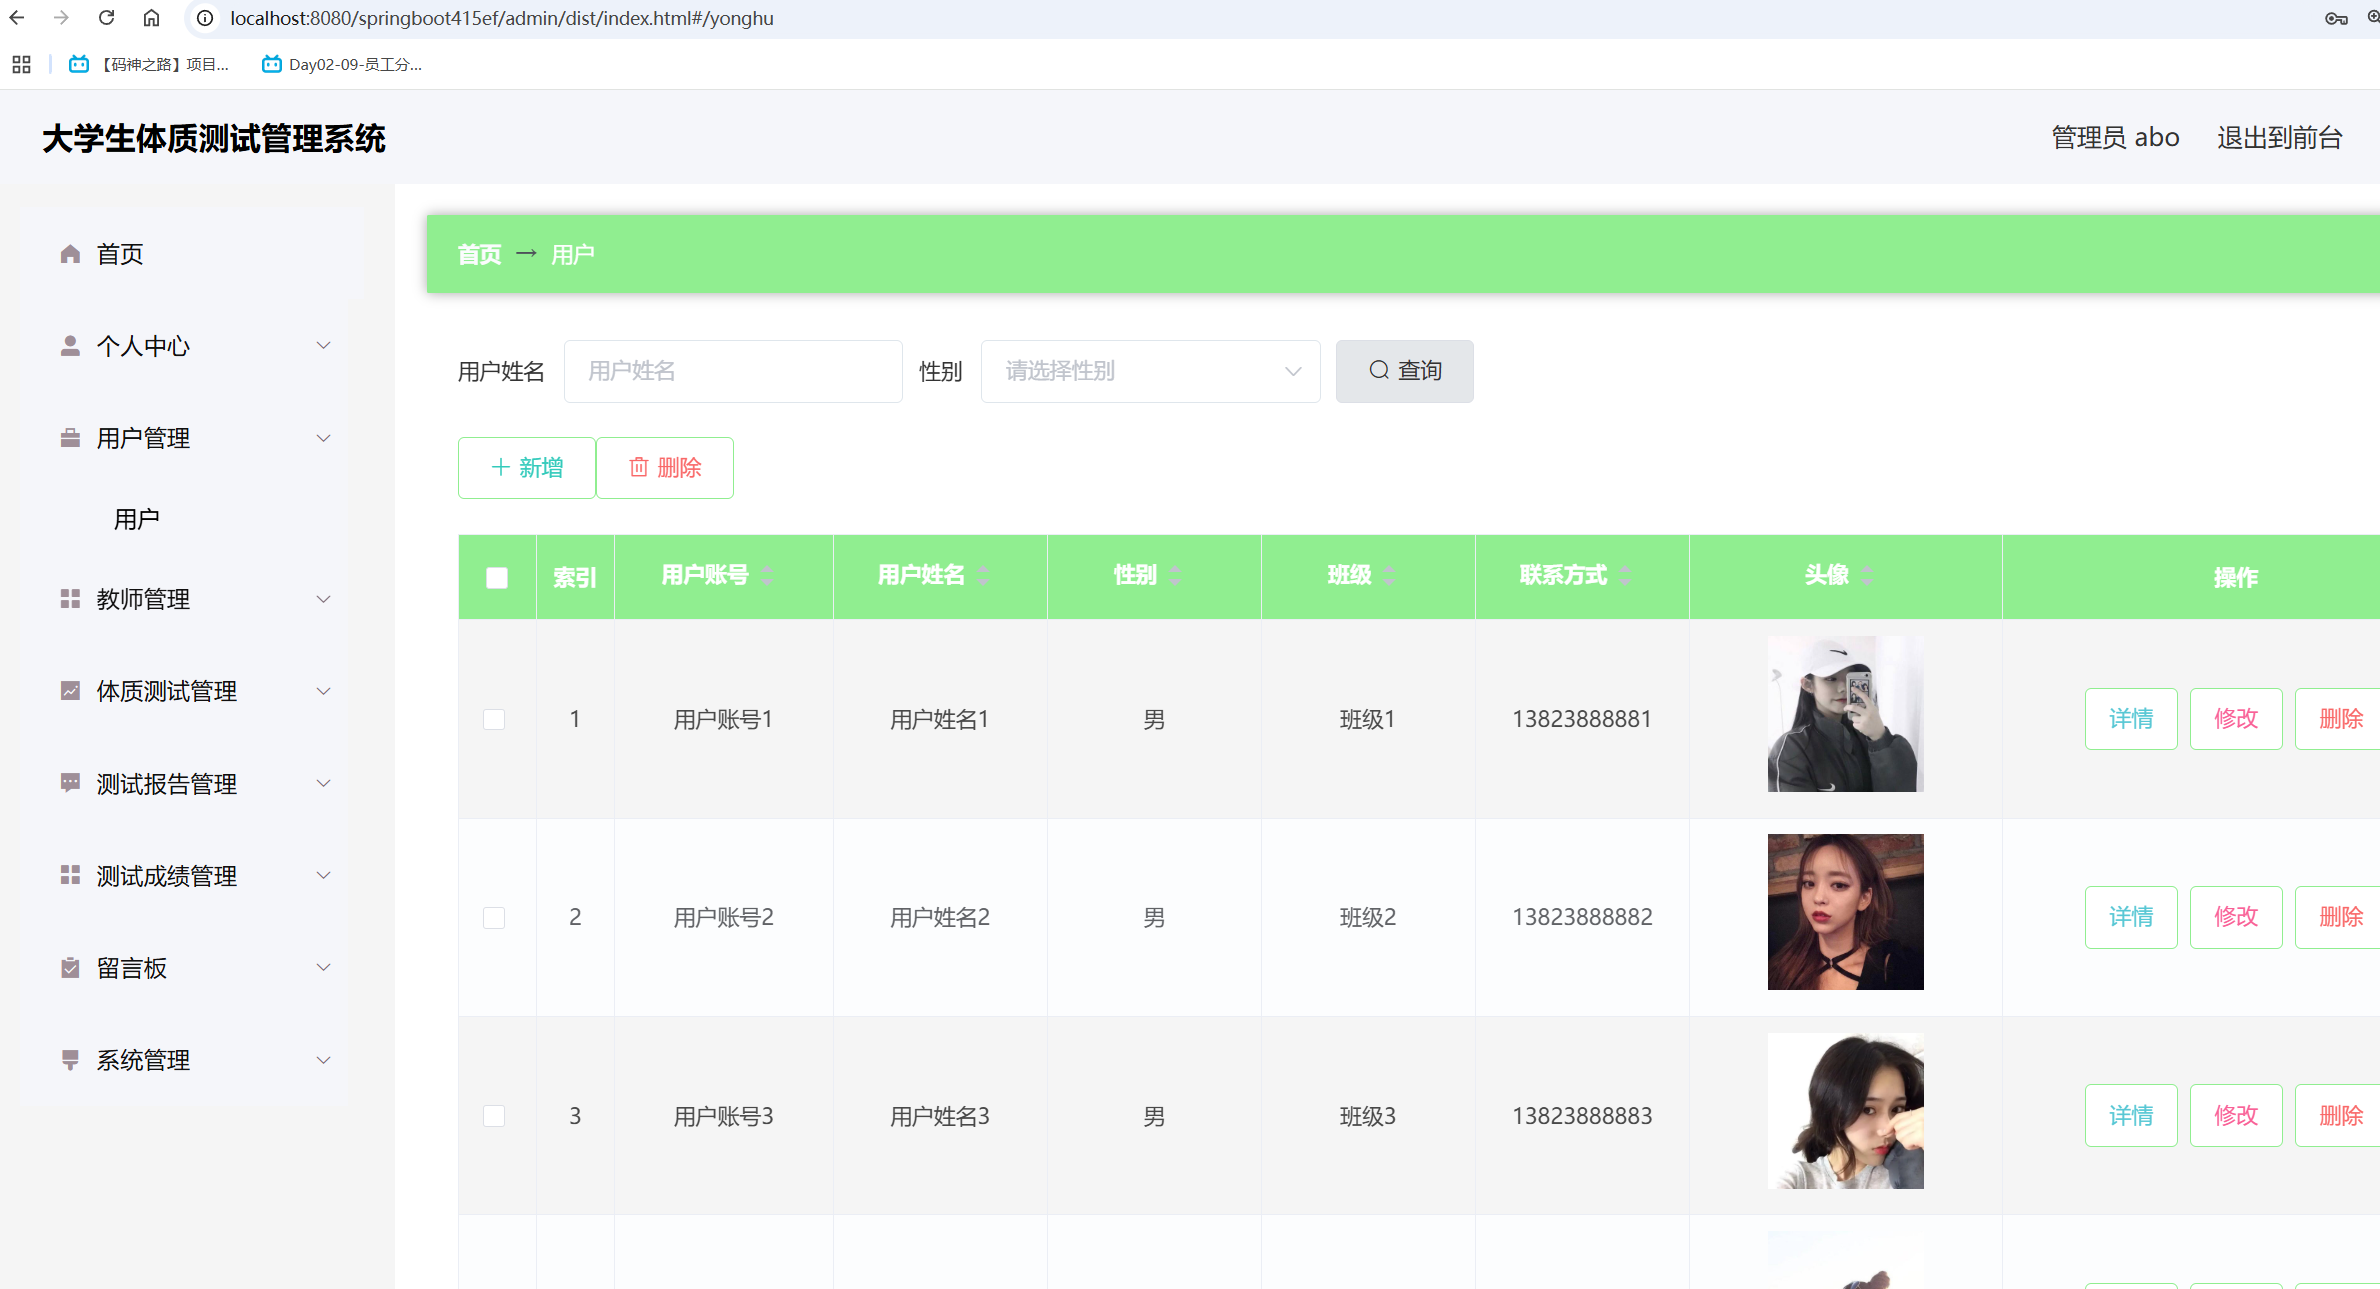Viewport: 2380px width, 1289px height.
Task: Open 体质测试管理 menu
Action: tap(185, 691)
